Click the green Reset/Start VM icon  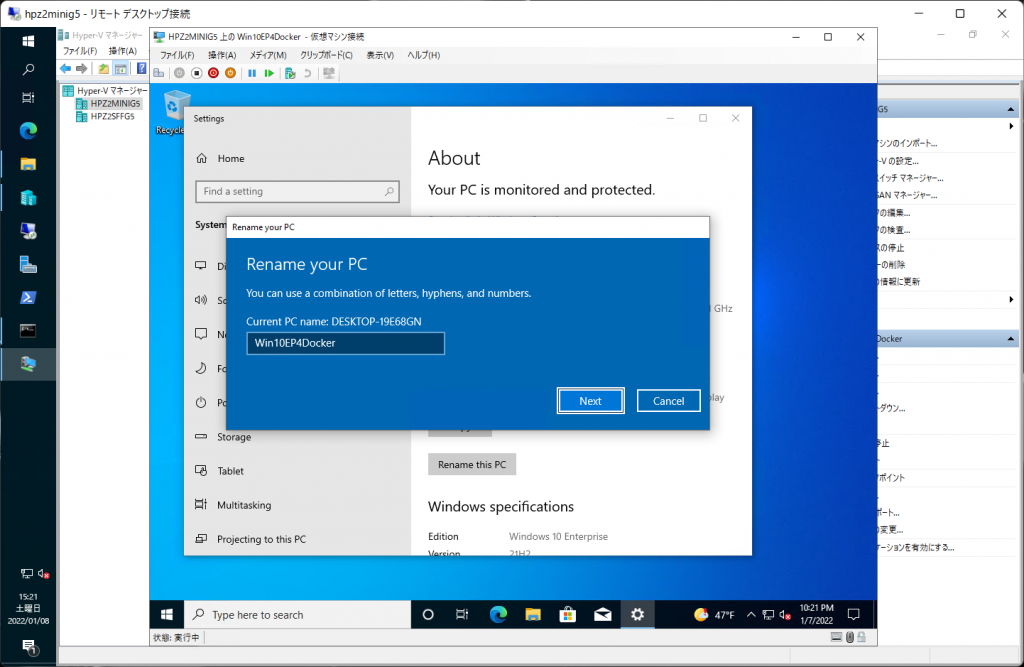[269, 73]
